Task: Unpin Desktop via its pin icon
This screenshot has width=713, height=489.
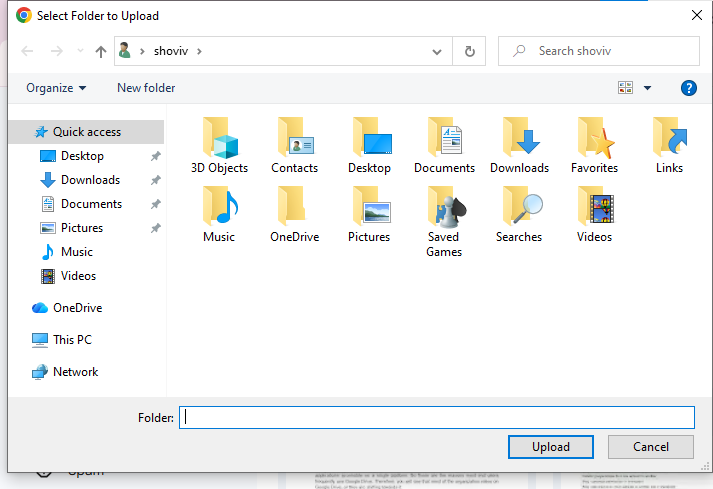Action: [156, 156]
